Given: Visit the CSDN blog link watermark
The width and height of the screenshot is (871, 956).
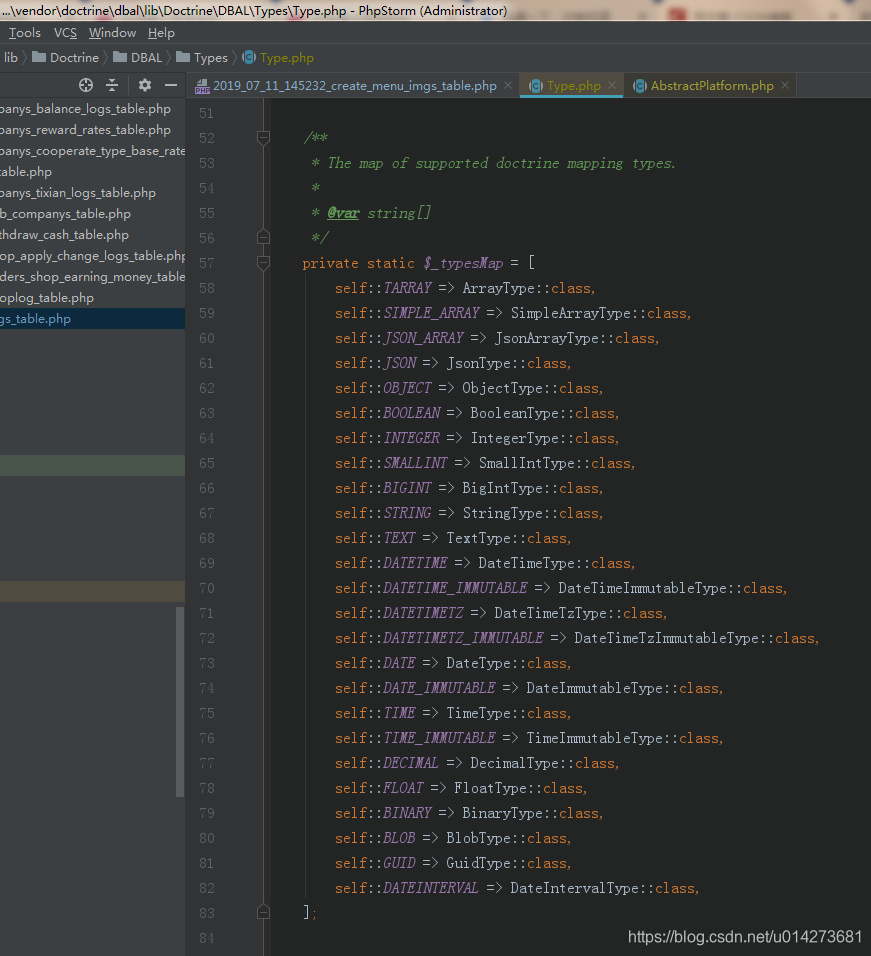Looking at the screenshot, I should (x=744, y=938).
